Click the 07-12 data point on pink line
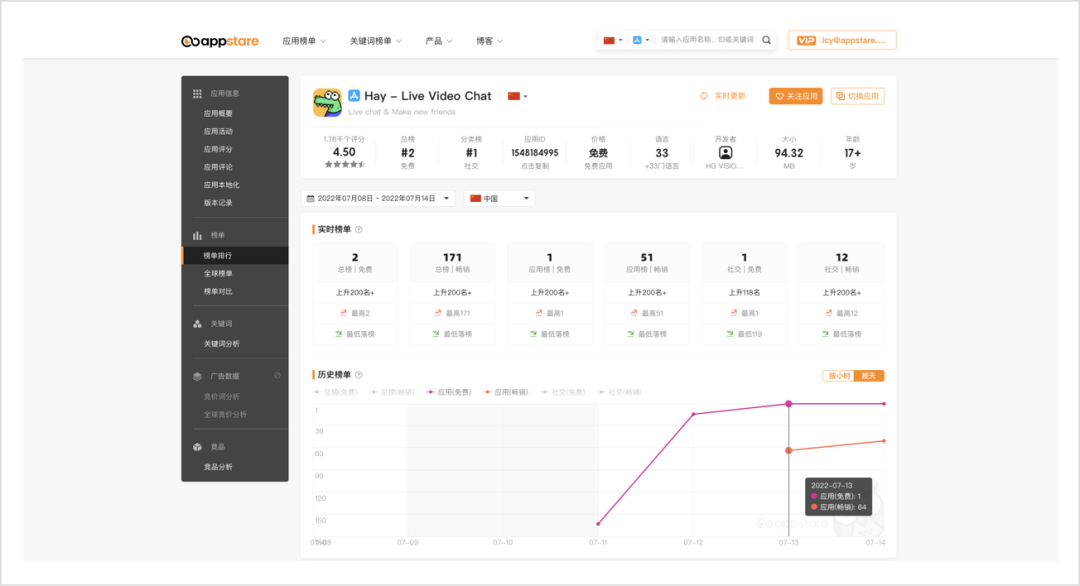This screenshot has height=586, width=1080. click(693, 414)
